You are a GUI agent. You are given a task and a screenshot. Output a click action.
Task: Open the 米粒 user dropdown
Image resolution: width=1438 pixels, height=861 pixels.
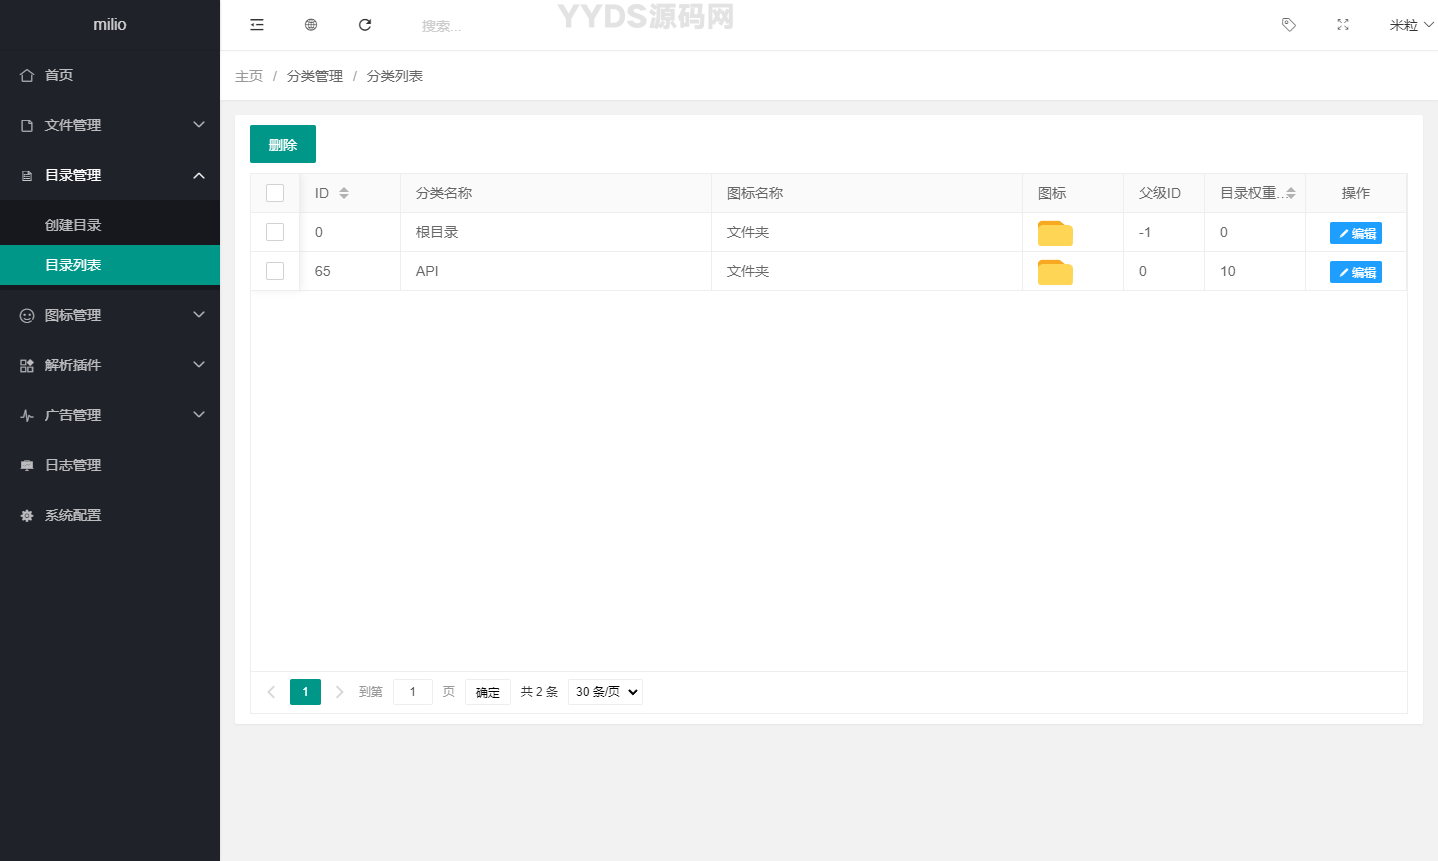(1410, 25)
